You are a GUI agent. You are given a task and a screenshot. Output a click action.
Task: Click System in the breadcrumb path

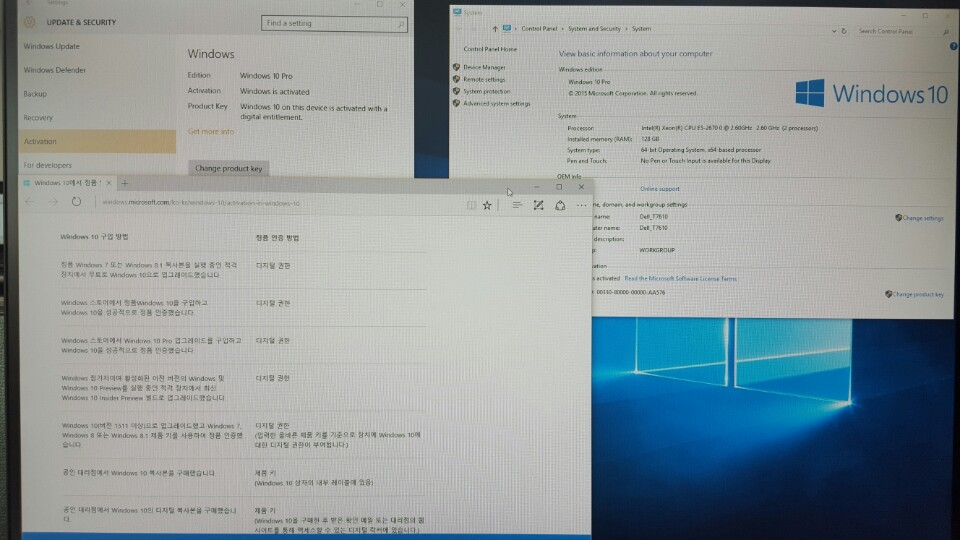[x=641, y=29]
